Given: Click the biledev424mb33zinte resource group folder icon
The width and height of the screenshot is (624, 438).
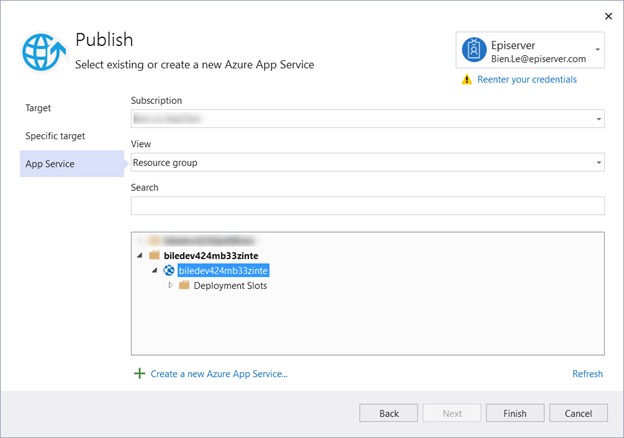Looking at the screenshot, I should click(x=154, y=256).
